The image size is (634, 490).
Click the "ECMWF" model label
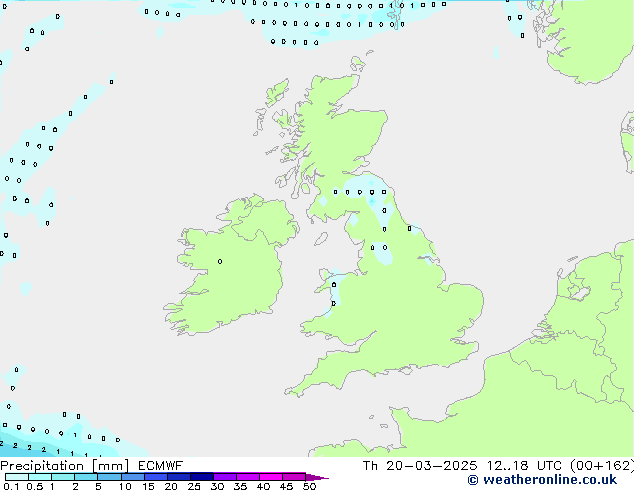(x=161, y=466)
